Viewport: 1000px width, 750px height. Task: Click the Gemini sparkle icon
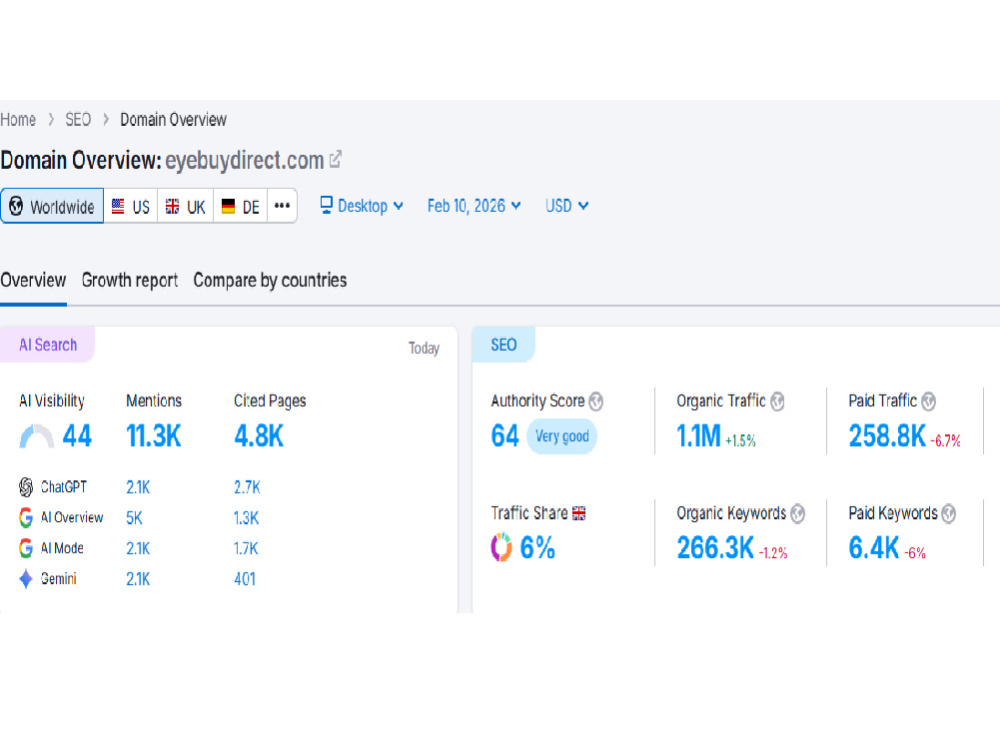[26, 579]
